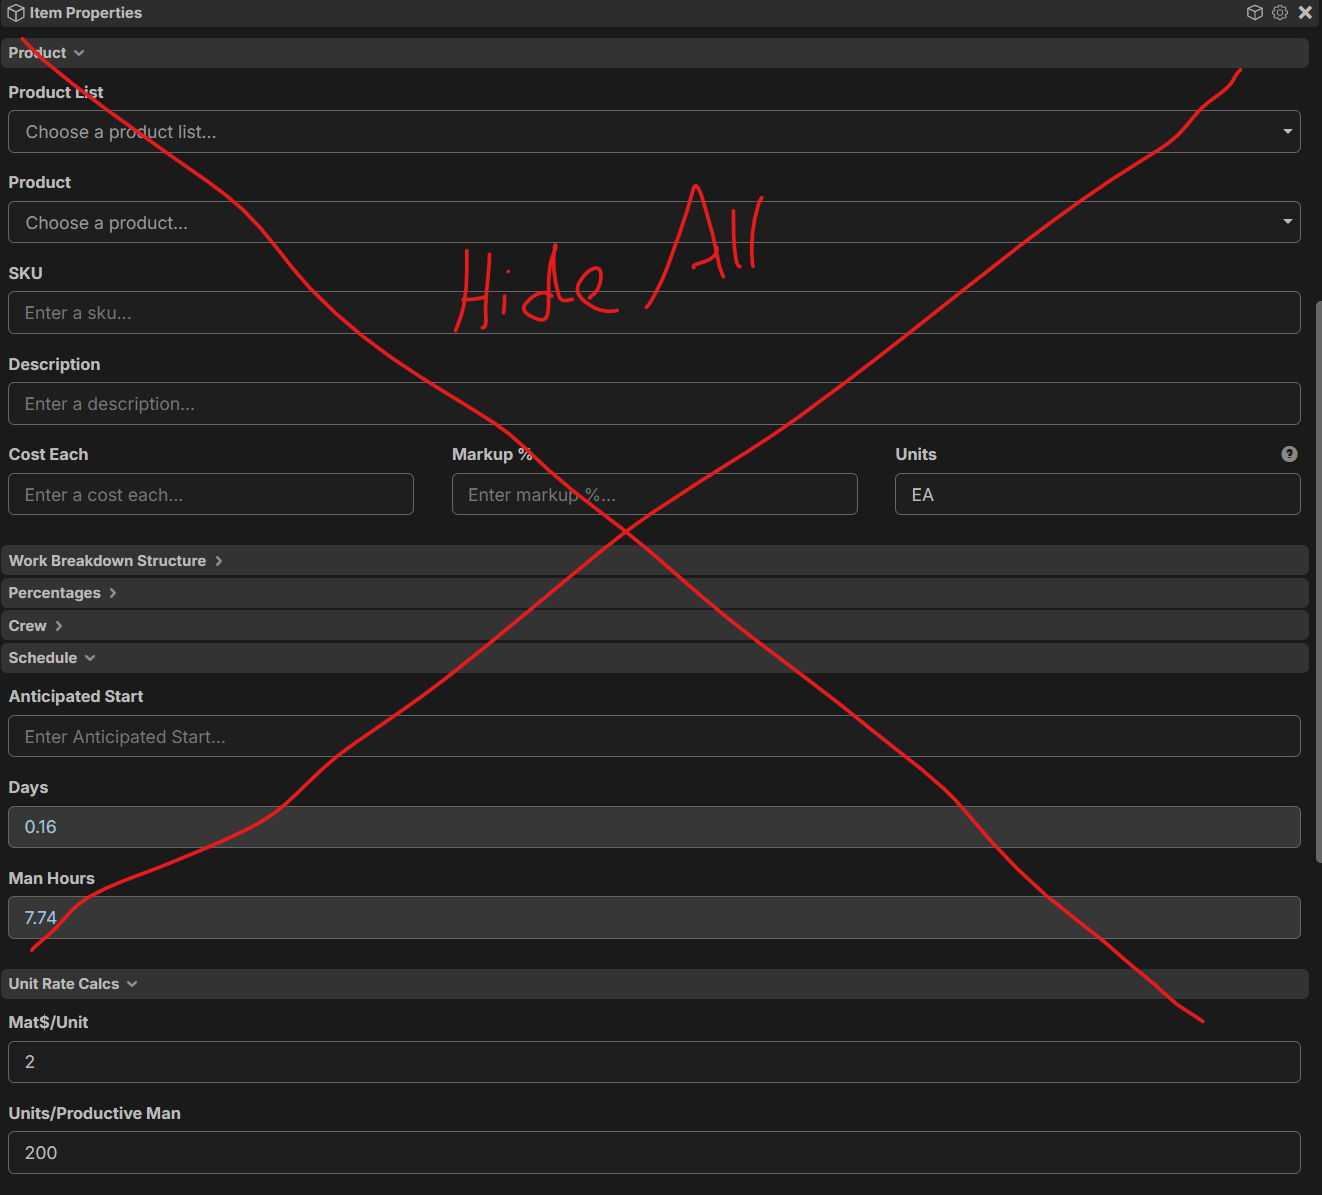Click the help question mark beside Units

pyautogui.click(x=1289, y=454)
